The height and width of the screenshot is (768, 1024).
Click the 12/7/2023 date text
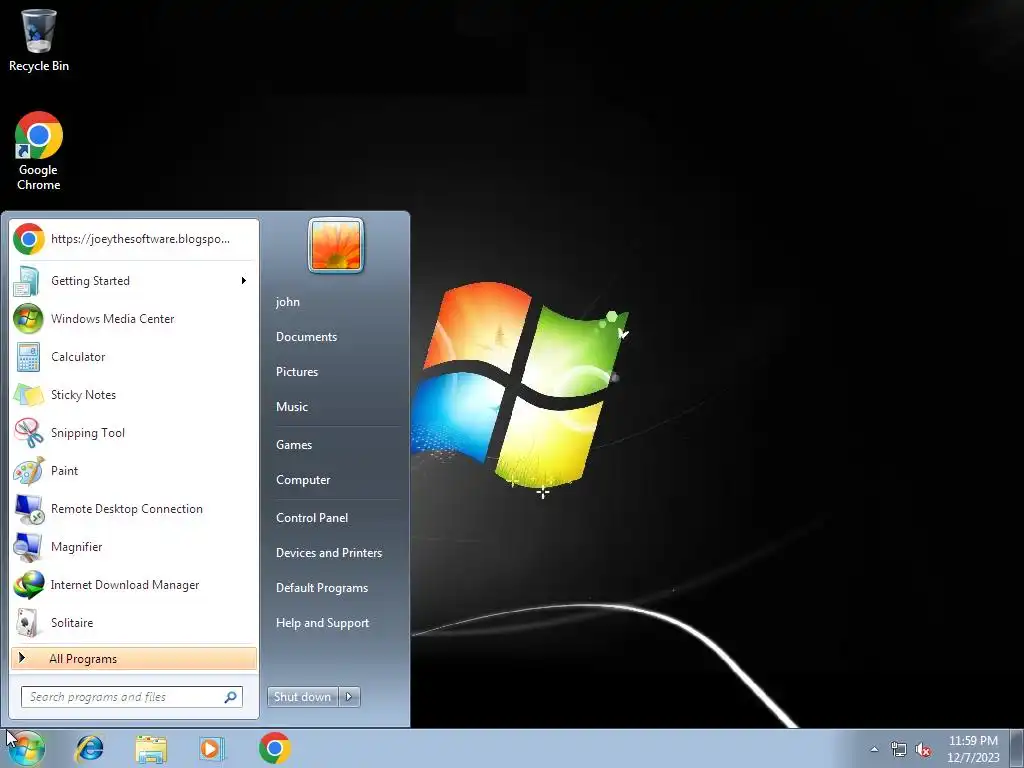click(973, 758)
